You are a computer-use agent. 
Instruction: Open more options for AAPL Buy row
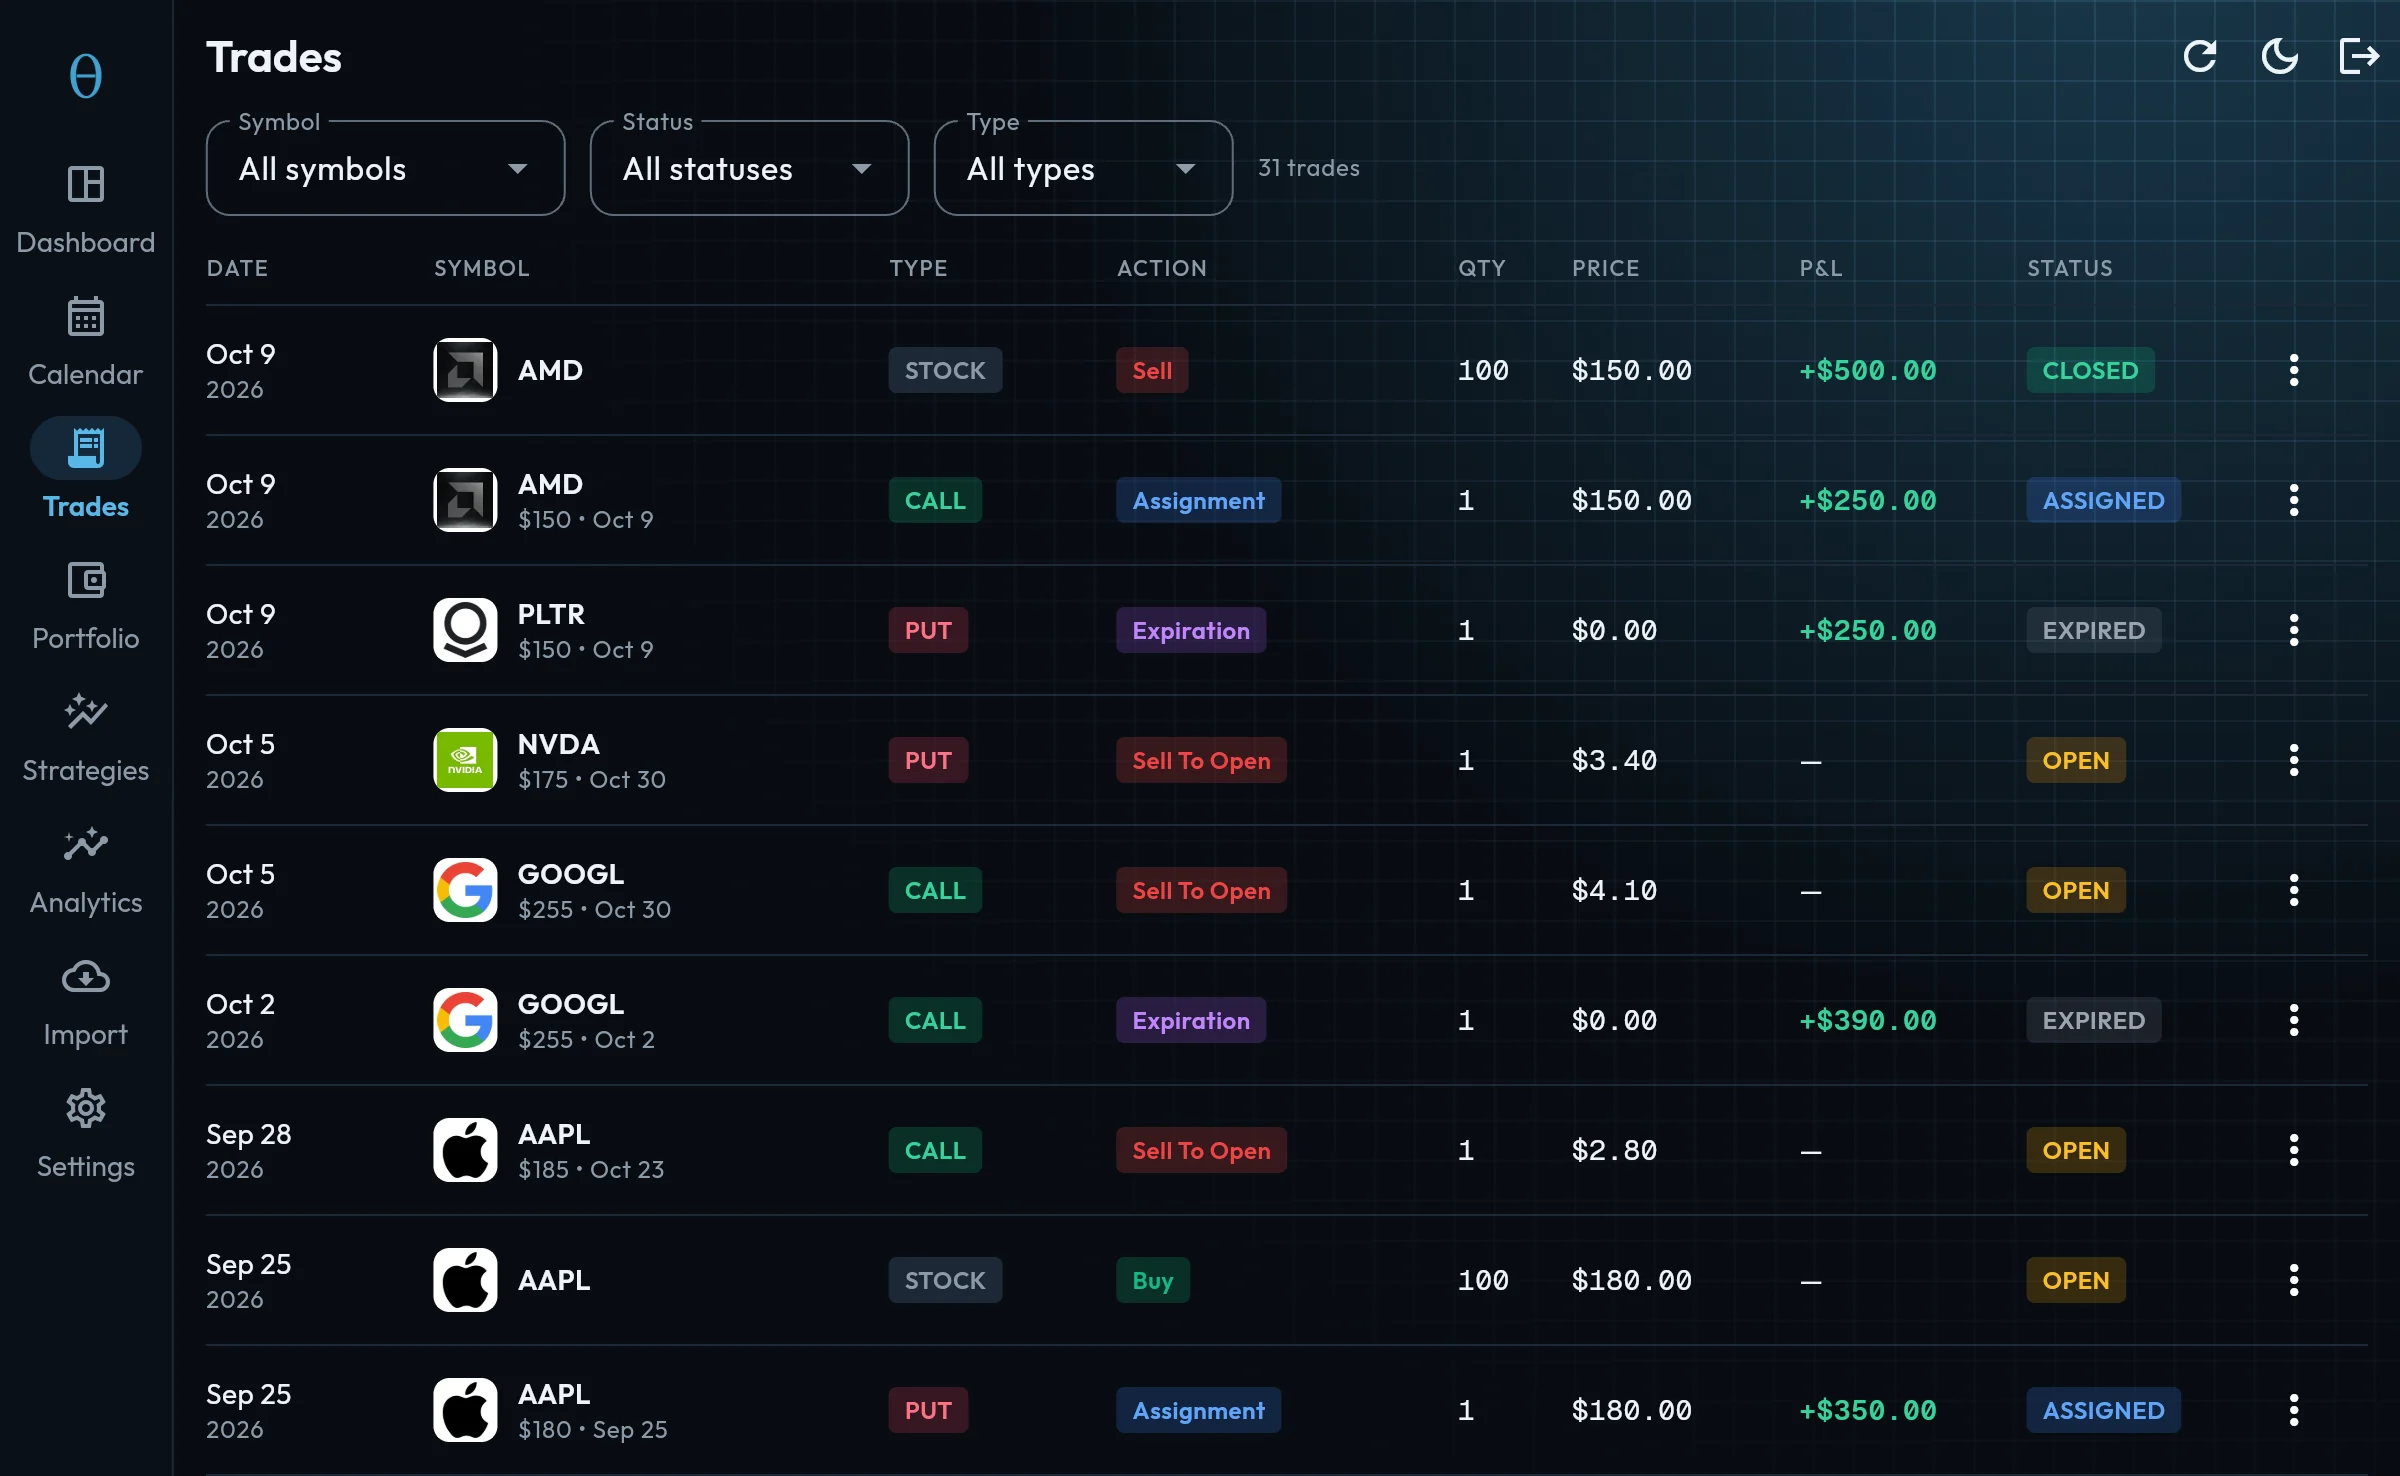click(2294, 1280)
